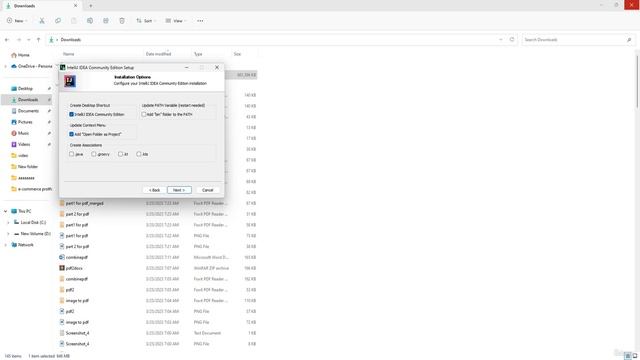
Task: Go forward with Explorer's forward arrow
Action: click(18, 40)
